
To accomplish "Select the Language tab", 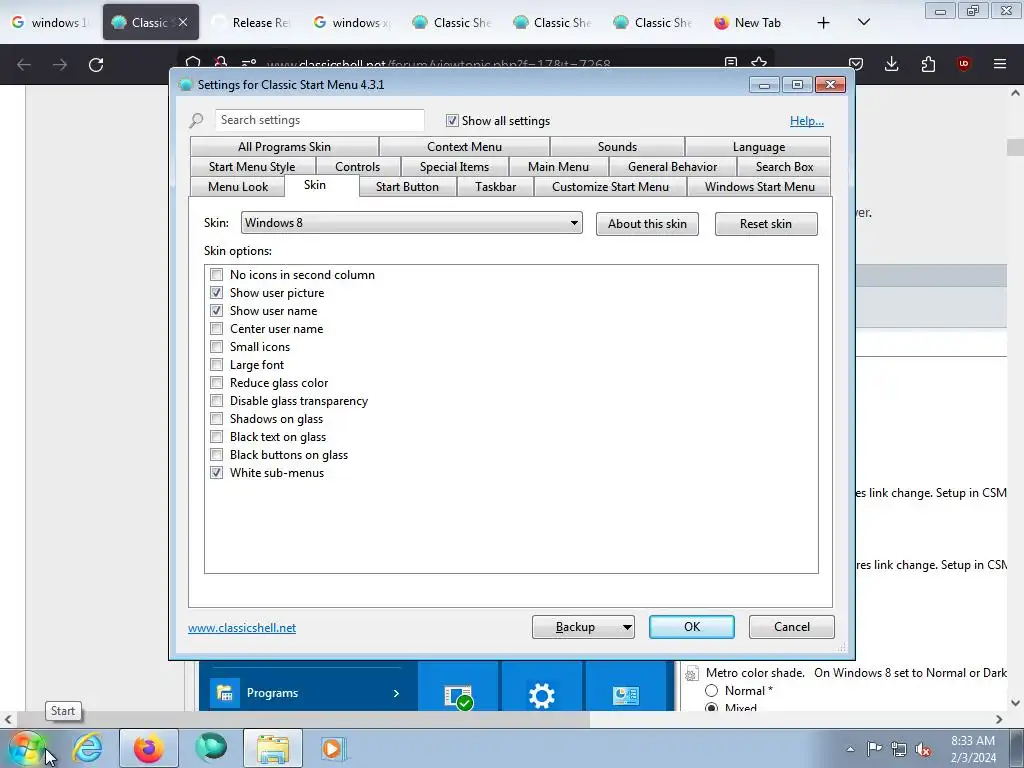I will point(759,147).
